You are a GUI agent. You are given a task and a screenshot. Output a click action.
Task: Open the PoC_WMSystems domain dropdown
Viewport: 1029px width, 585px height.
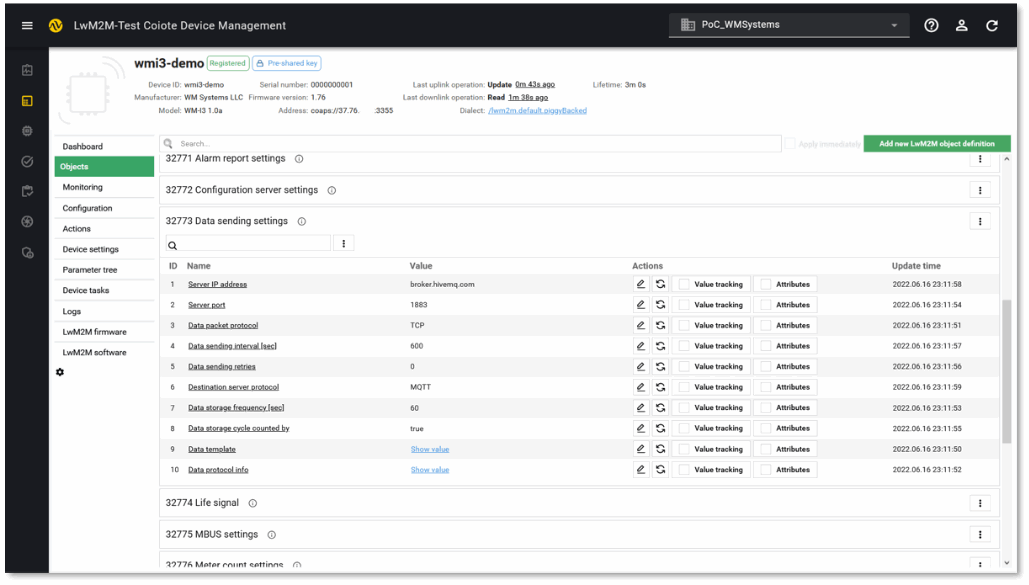(789, 26)
